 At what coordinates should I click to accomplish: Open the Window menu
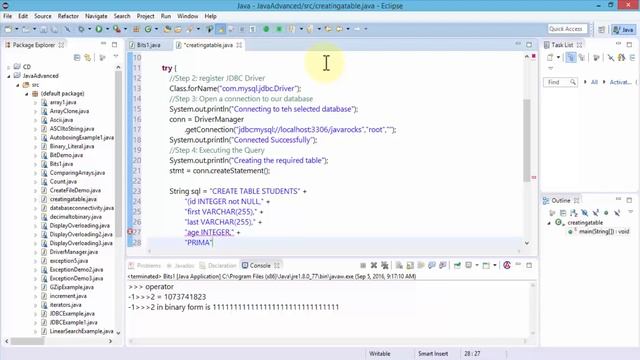(187, 16)
